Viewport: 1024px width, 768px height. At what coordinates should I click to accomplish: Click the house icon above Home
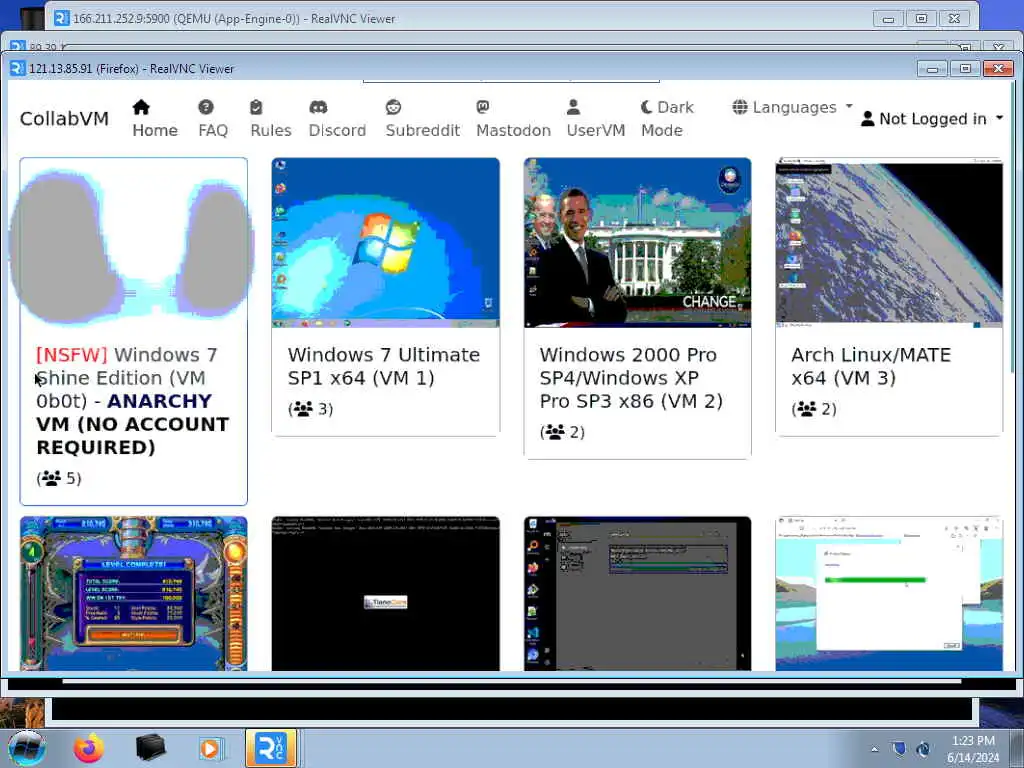click(141, 107)
